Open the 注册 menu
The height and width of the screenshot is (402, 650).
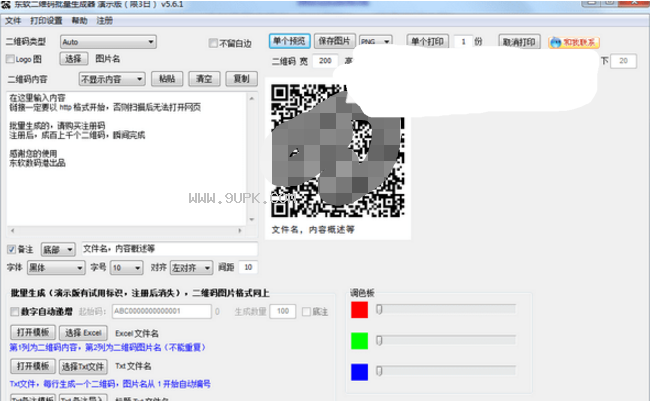tap(104, 21)
